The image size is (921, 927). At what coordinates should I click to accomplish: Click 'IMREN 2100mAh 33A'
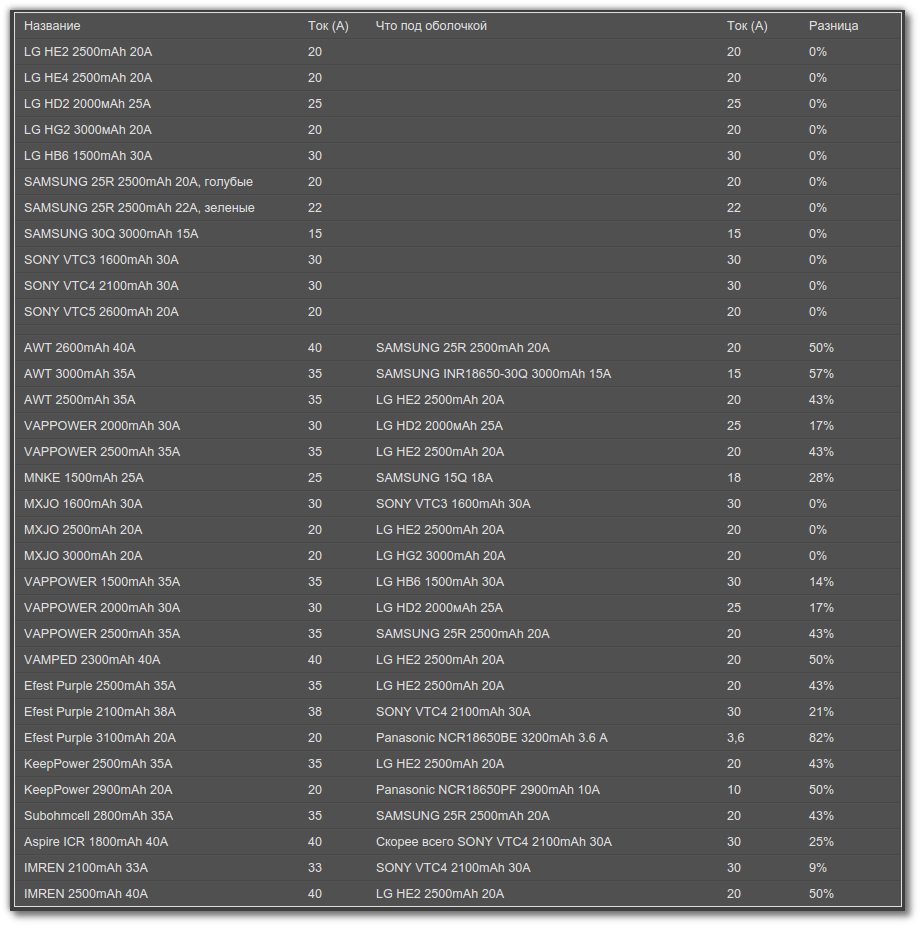click(86, 868)
